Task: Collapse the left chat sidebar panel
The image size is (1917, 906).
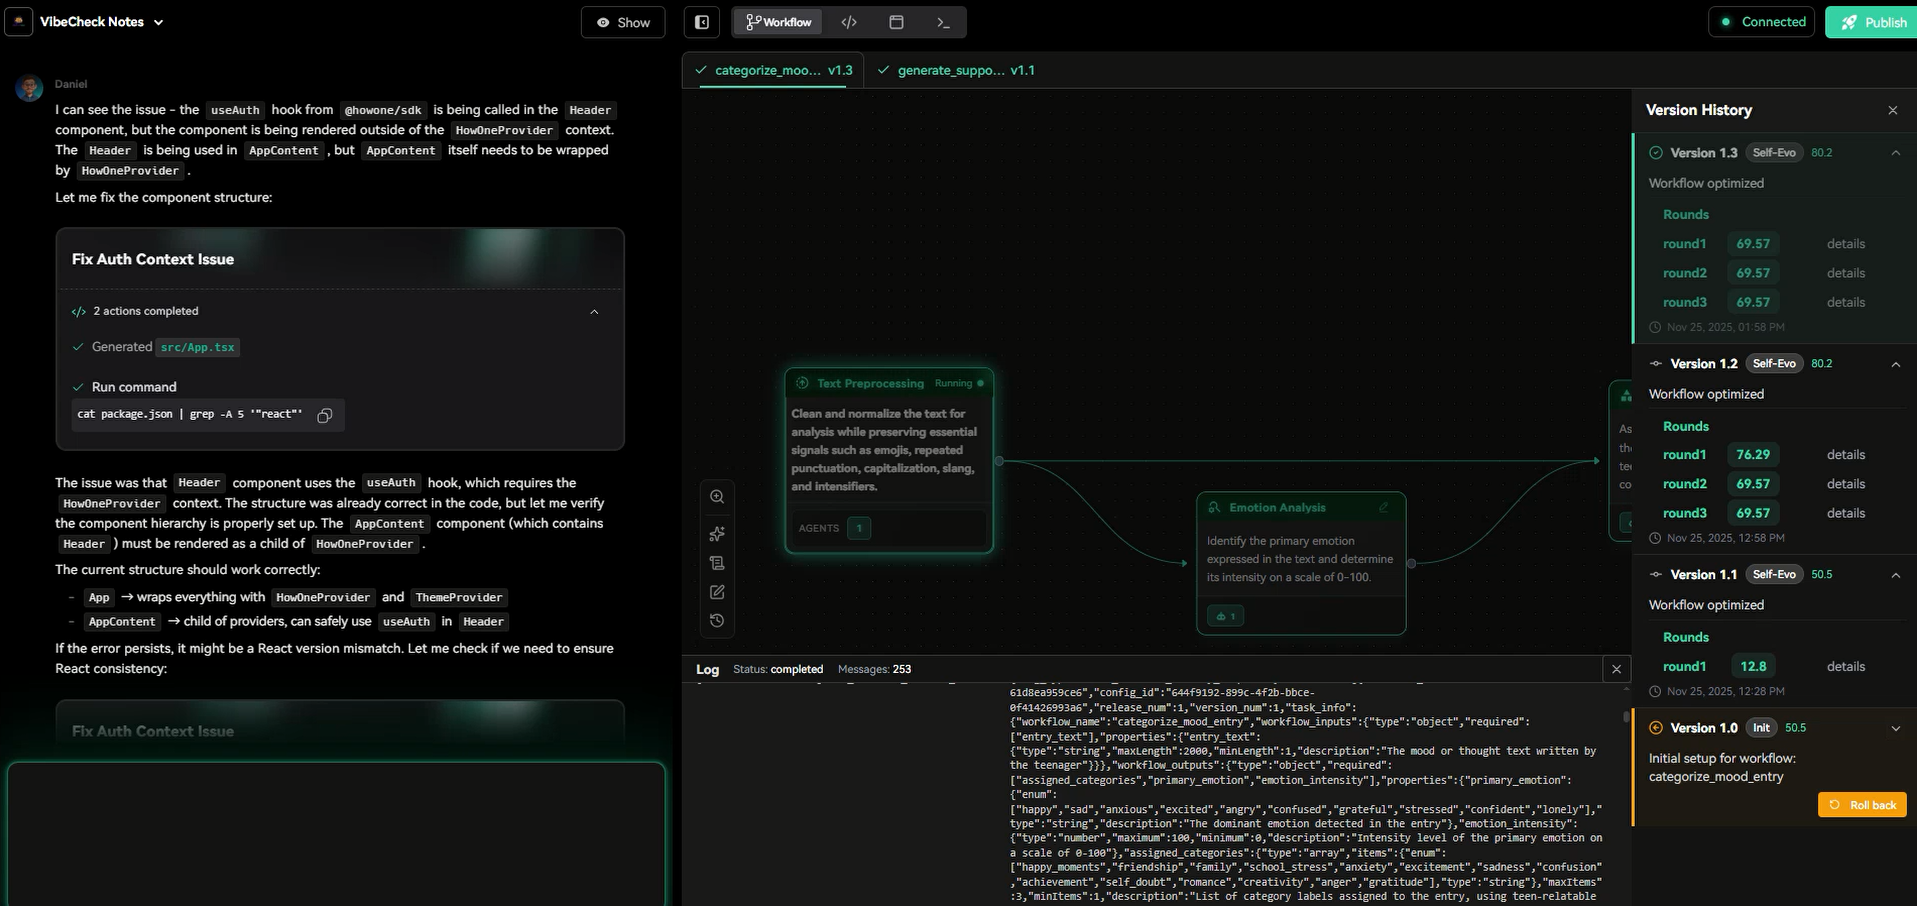Action: click(x=702, y=22)
